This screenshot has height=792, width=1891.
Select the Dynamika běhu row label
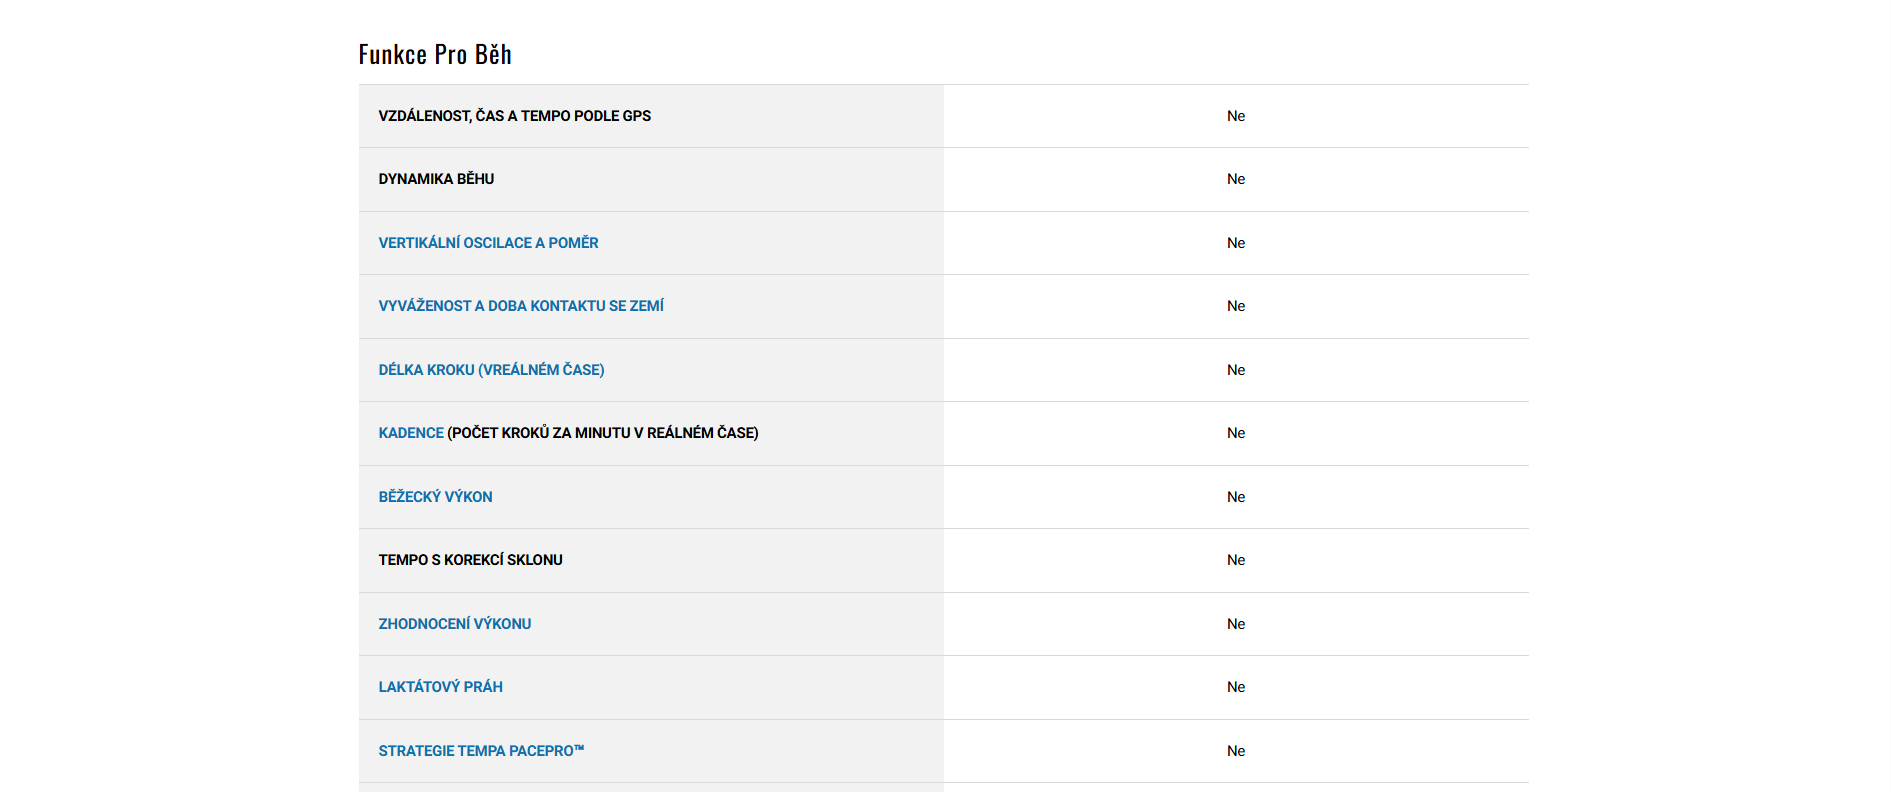[x=436, y=179]
